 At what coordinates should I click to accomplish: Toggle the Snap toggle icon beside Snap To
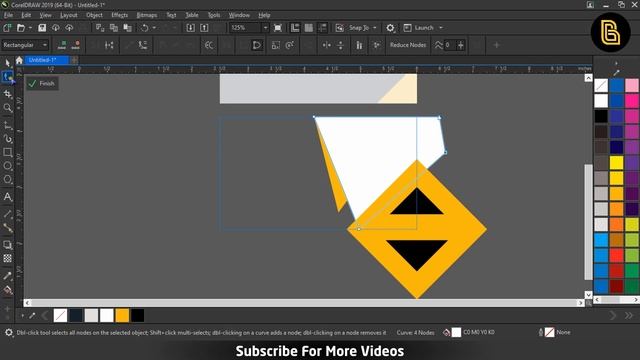(340, 28)
